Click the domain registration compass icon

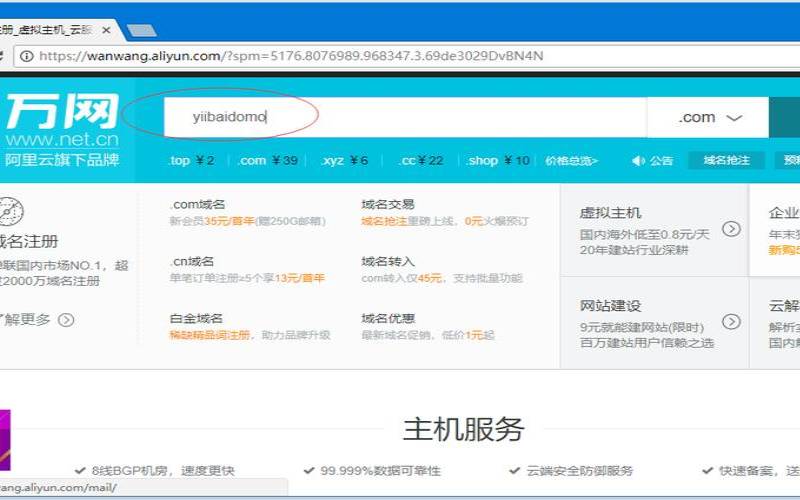click(x=11, y=211)
